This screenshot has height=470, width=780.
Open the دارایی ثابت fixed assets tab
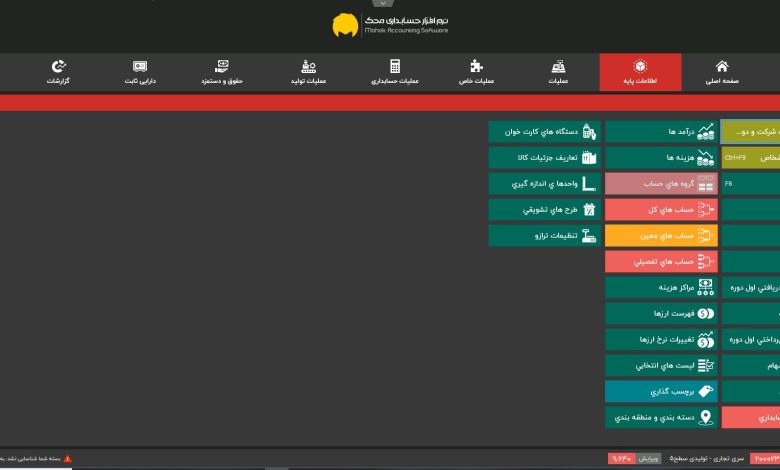(x=140, y=72)
